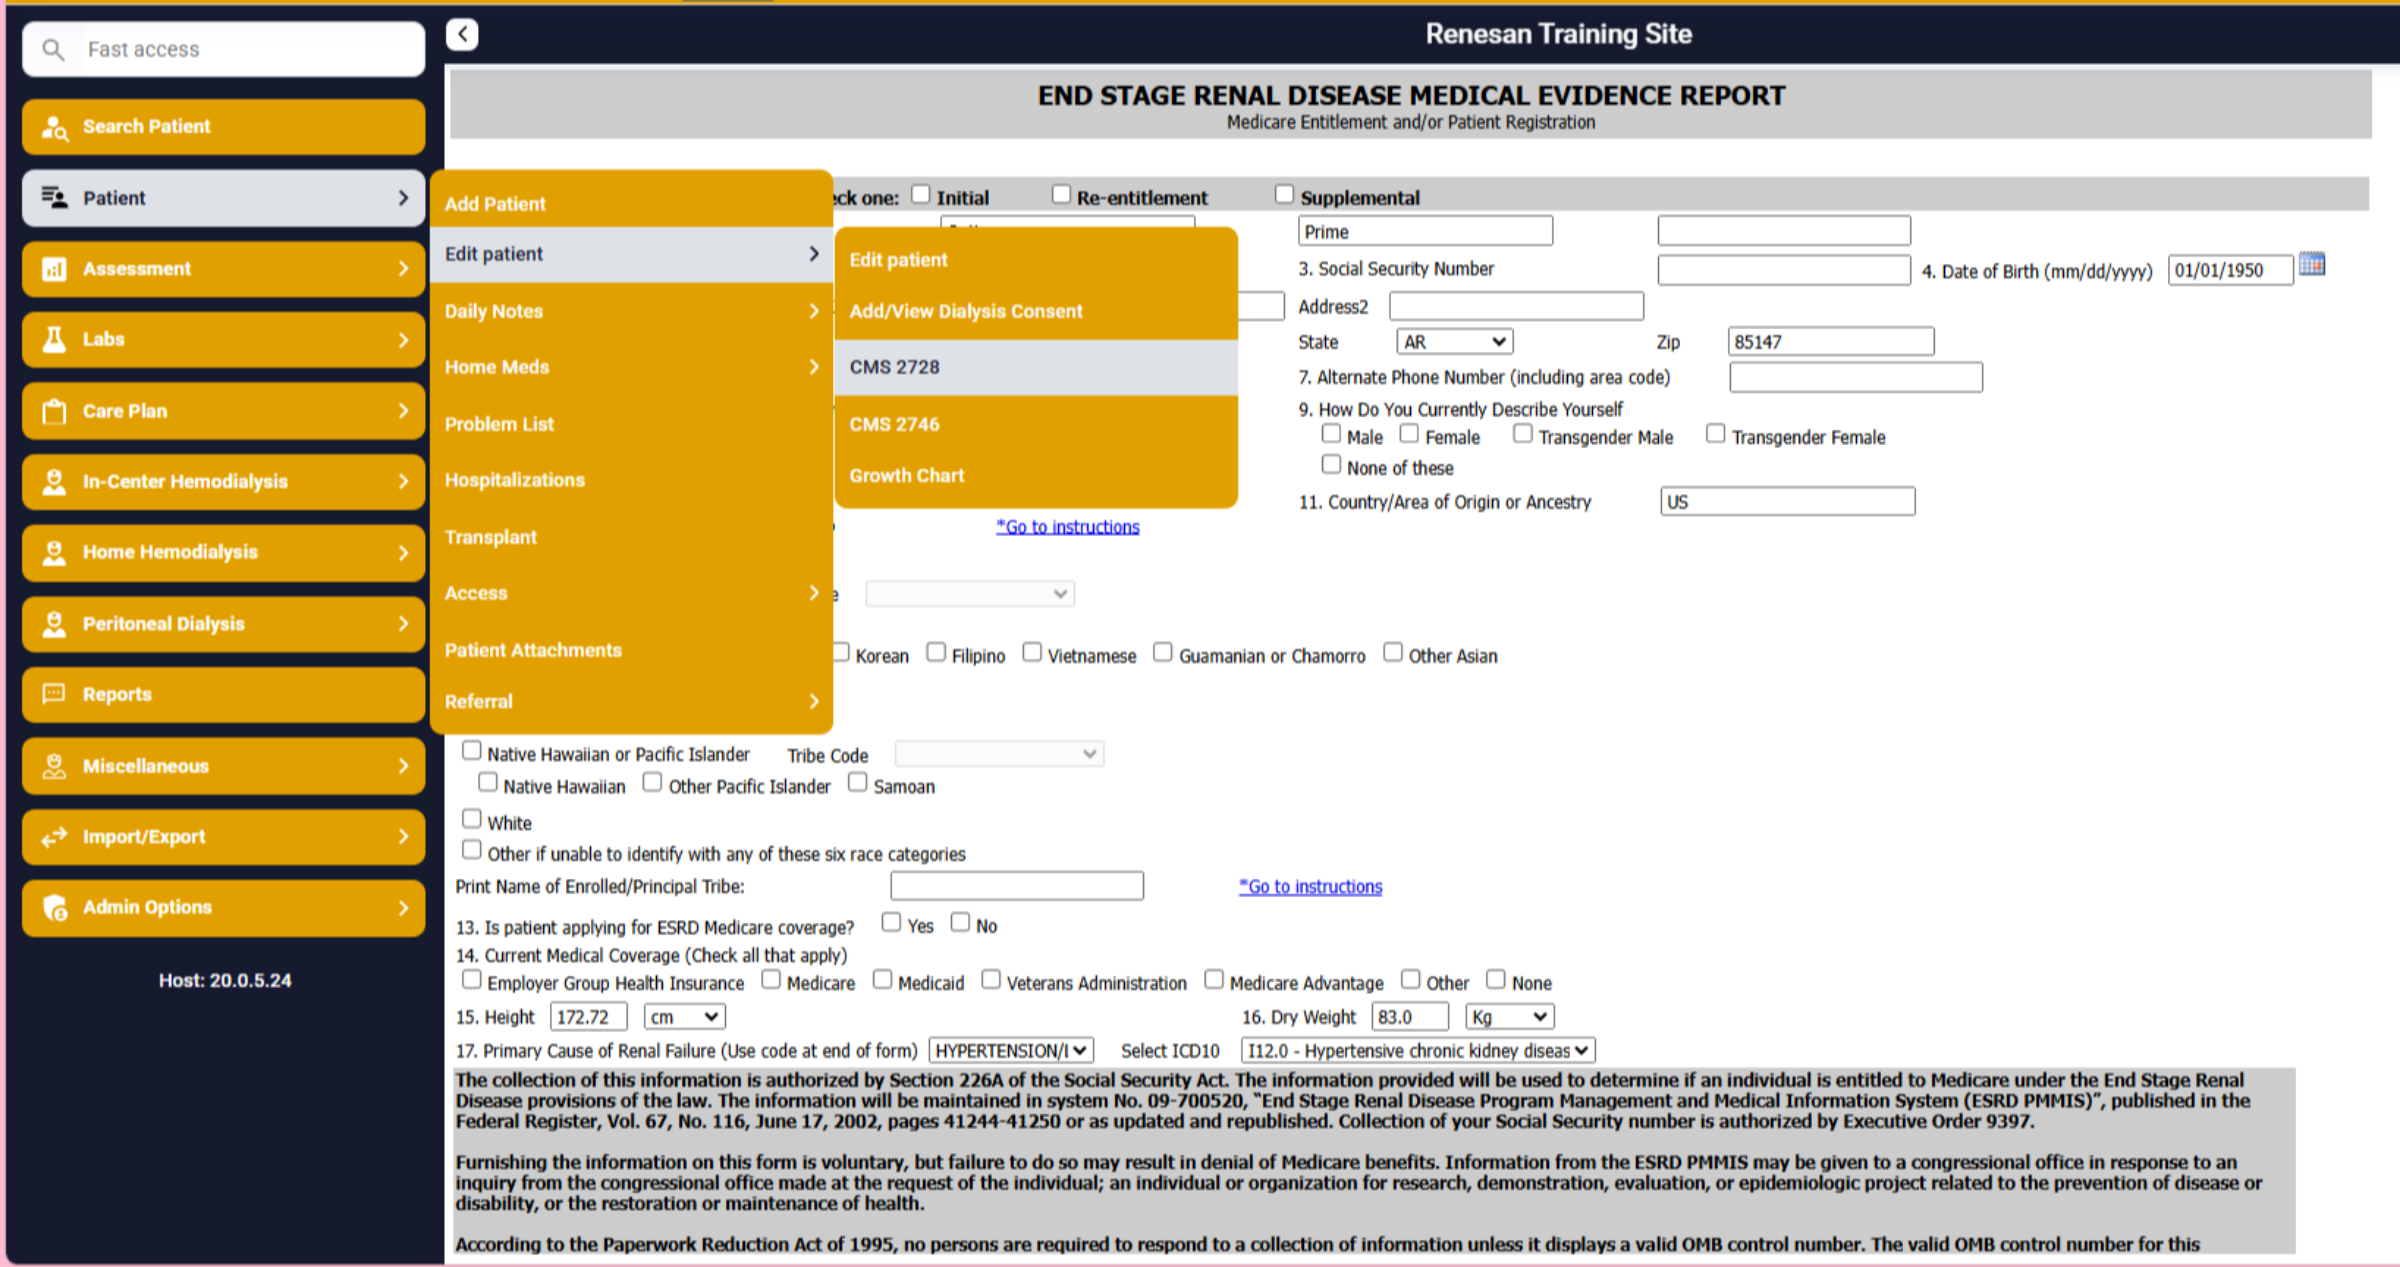This screenshot has height=1267, width=2400.
Task: Click the Assessment chart icon
Action: click(54, 269)
